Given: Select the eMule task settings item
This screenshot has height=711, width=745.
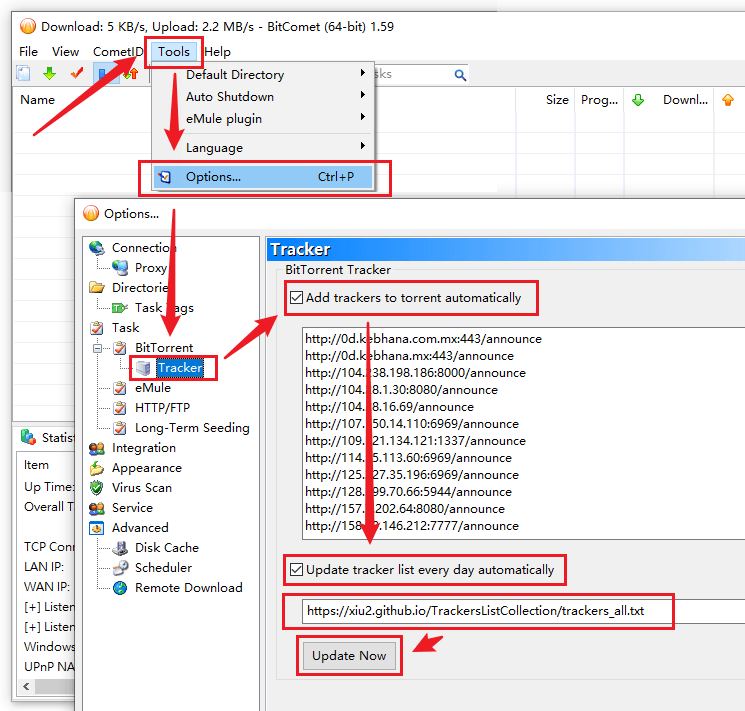Looking at the screenshot, I should point(152,388).
